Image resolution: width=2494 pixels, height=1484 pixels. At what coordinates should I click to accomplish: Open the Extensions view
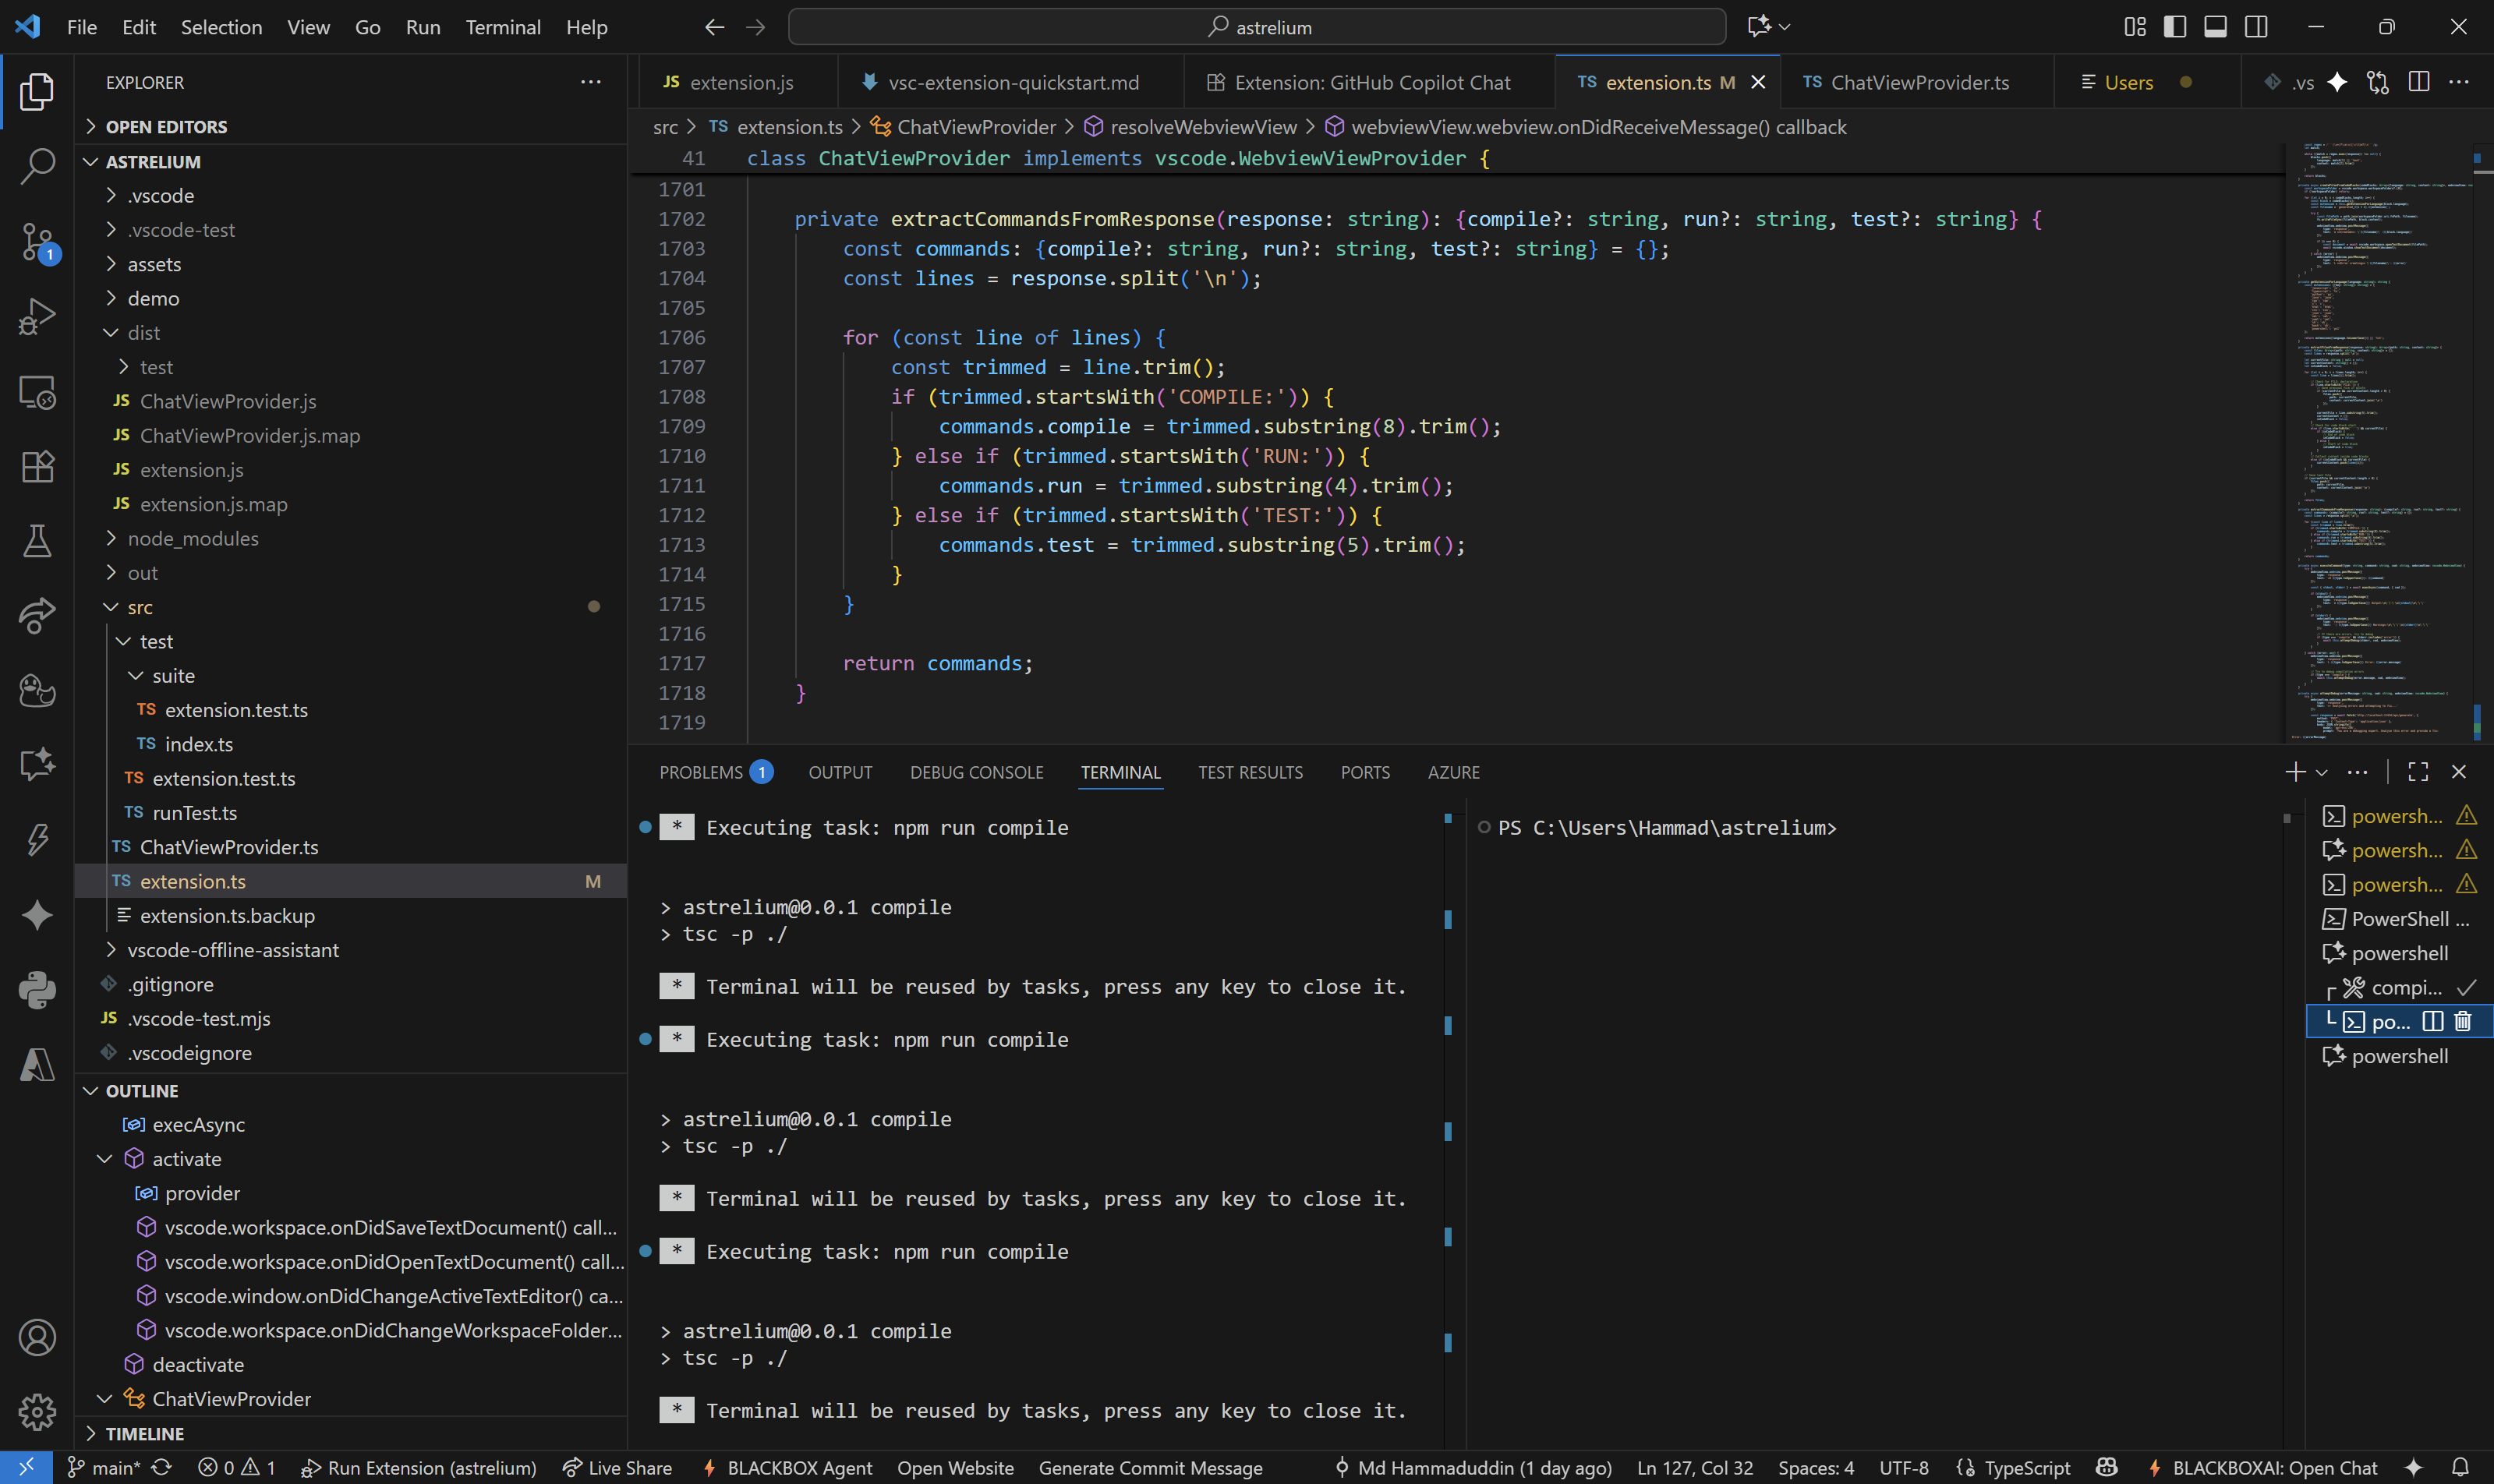point(37,466)
